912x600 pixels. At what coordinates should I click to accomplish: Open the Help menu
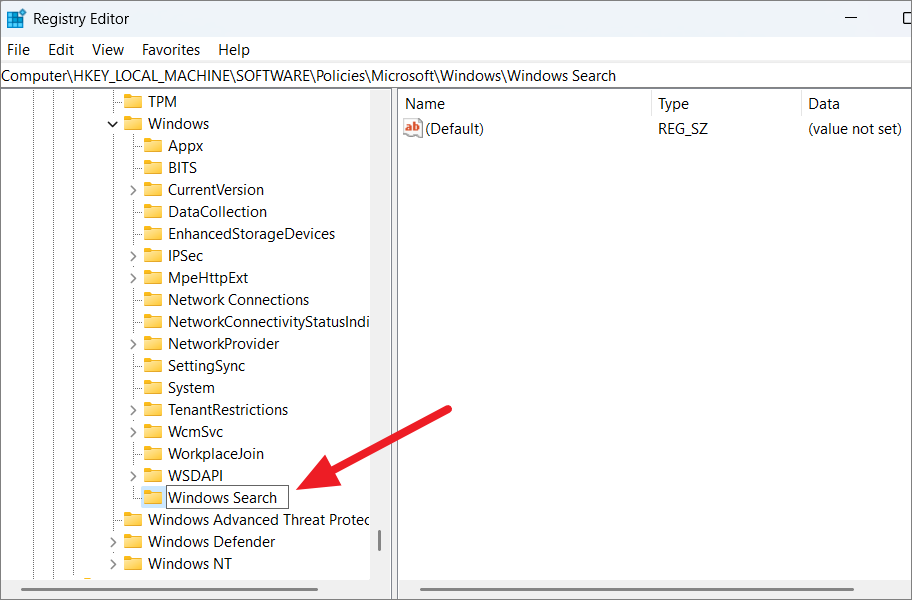click(234, 50)
